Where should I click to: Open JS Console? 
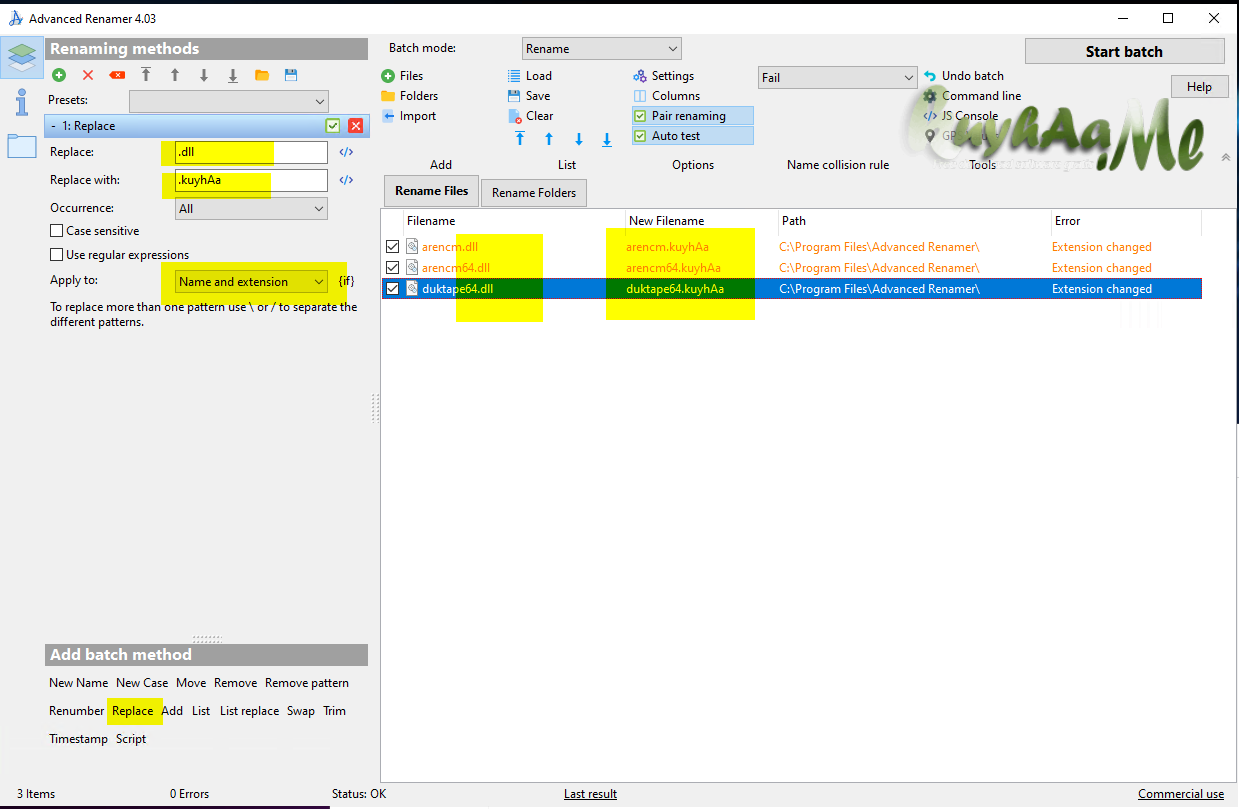coord(961,116)
